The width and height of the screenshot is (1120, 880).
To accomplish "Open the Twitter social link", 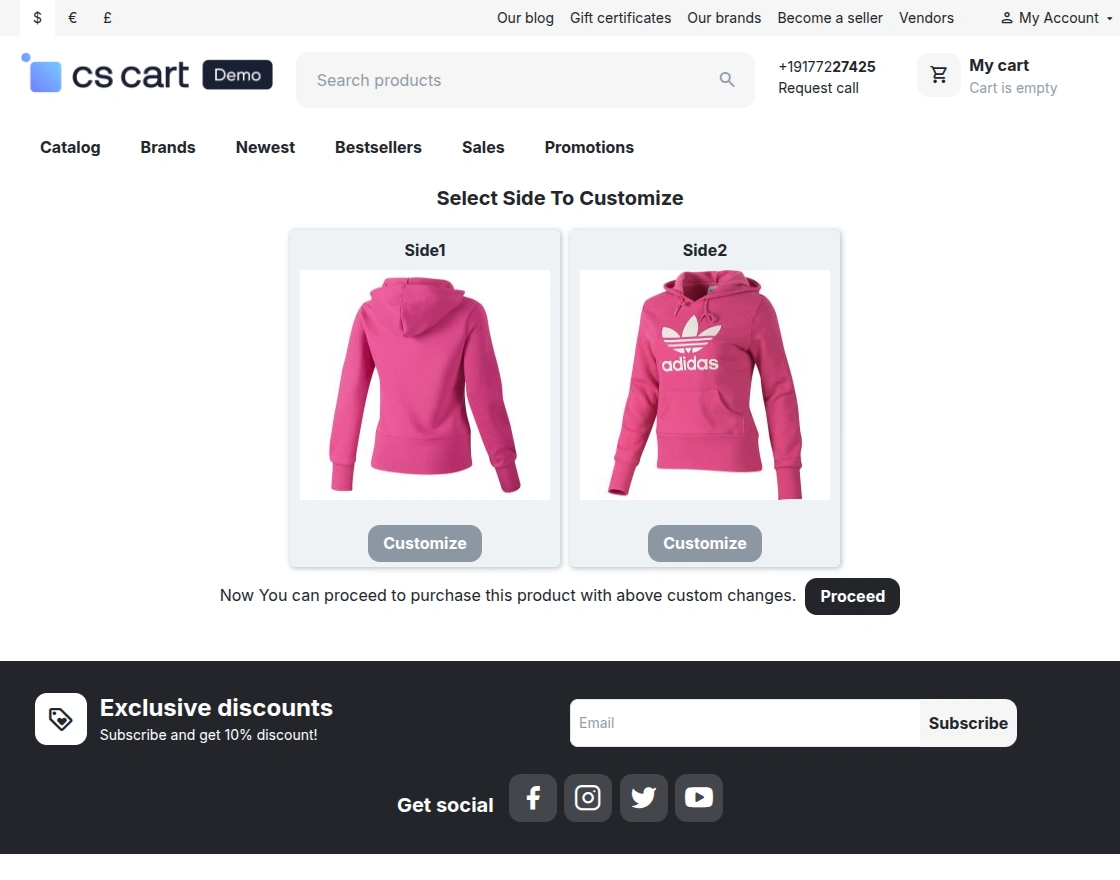I will 644,798.
